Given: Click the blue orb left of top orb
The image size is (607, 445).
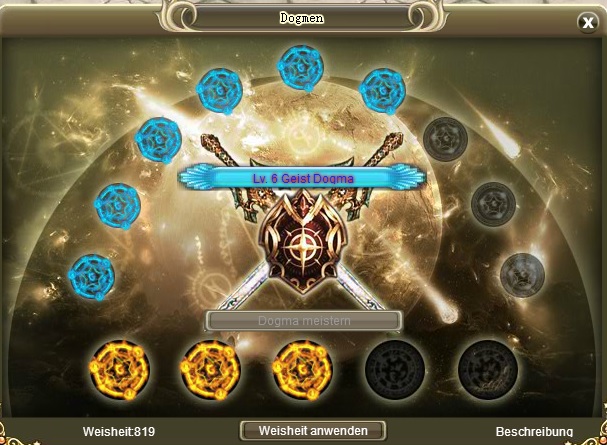Looking at the screenshot, I should (219, 91).
